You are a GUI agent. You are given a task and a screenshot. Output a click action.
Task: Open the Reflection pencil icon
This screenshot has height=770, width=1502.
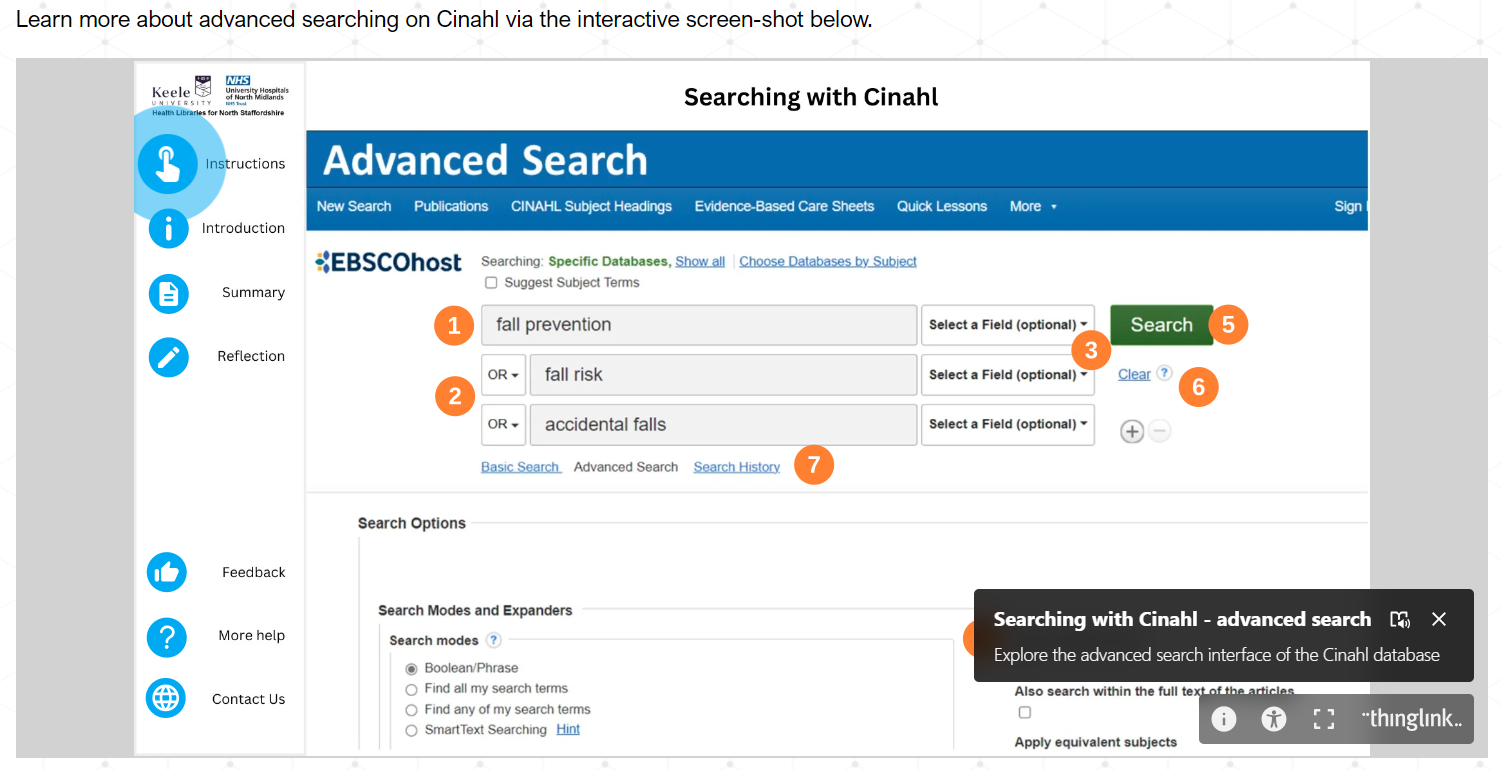168,357
